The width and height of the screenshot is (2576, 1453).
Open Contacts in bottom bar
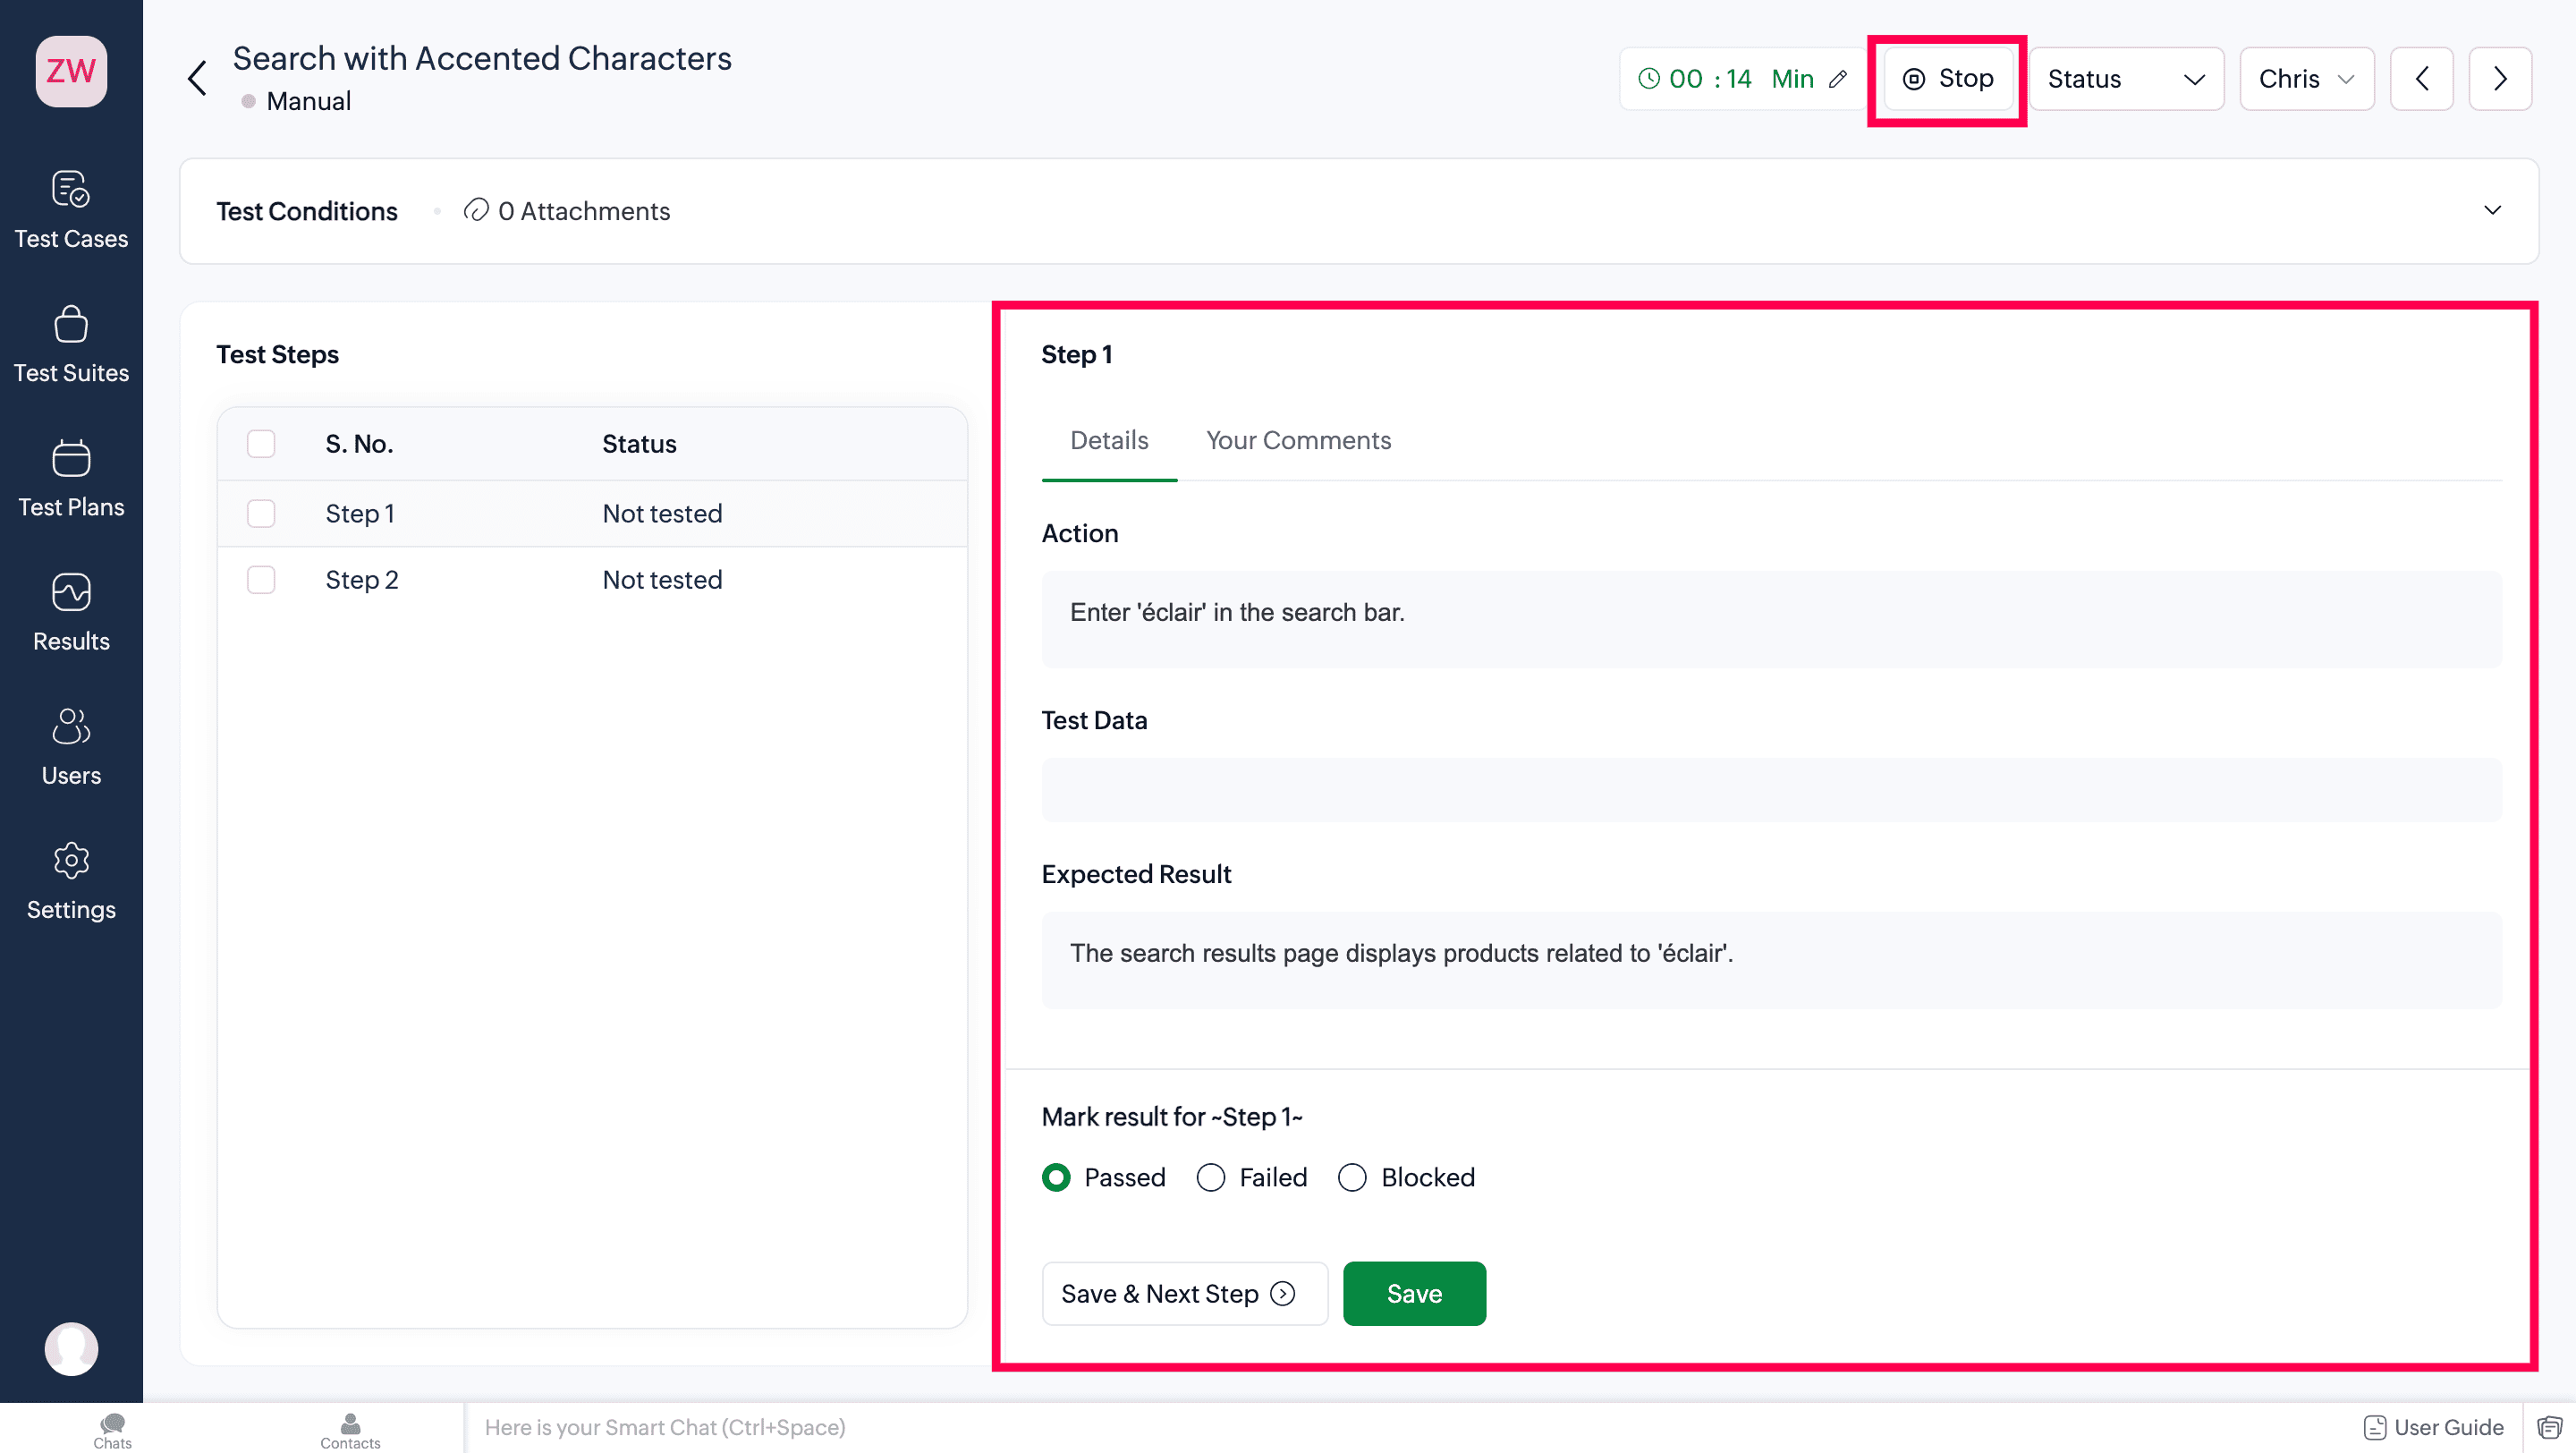click(350, 1430)
